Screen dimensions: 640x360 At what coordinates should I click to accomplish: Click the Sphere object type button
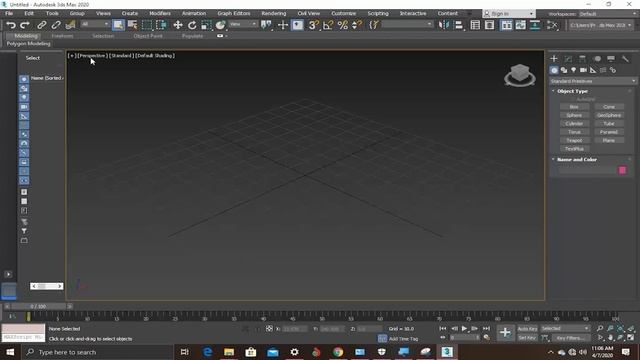point(574,115)
